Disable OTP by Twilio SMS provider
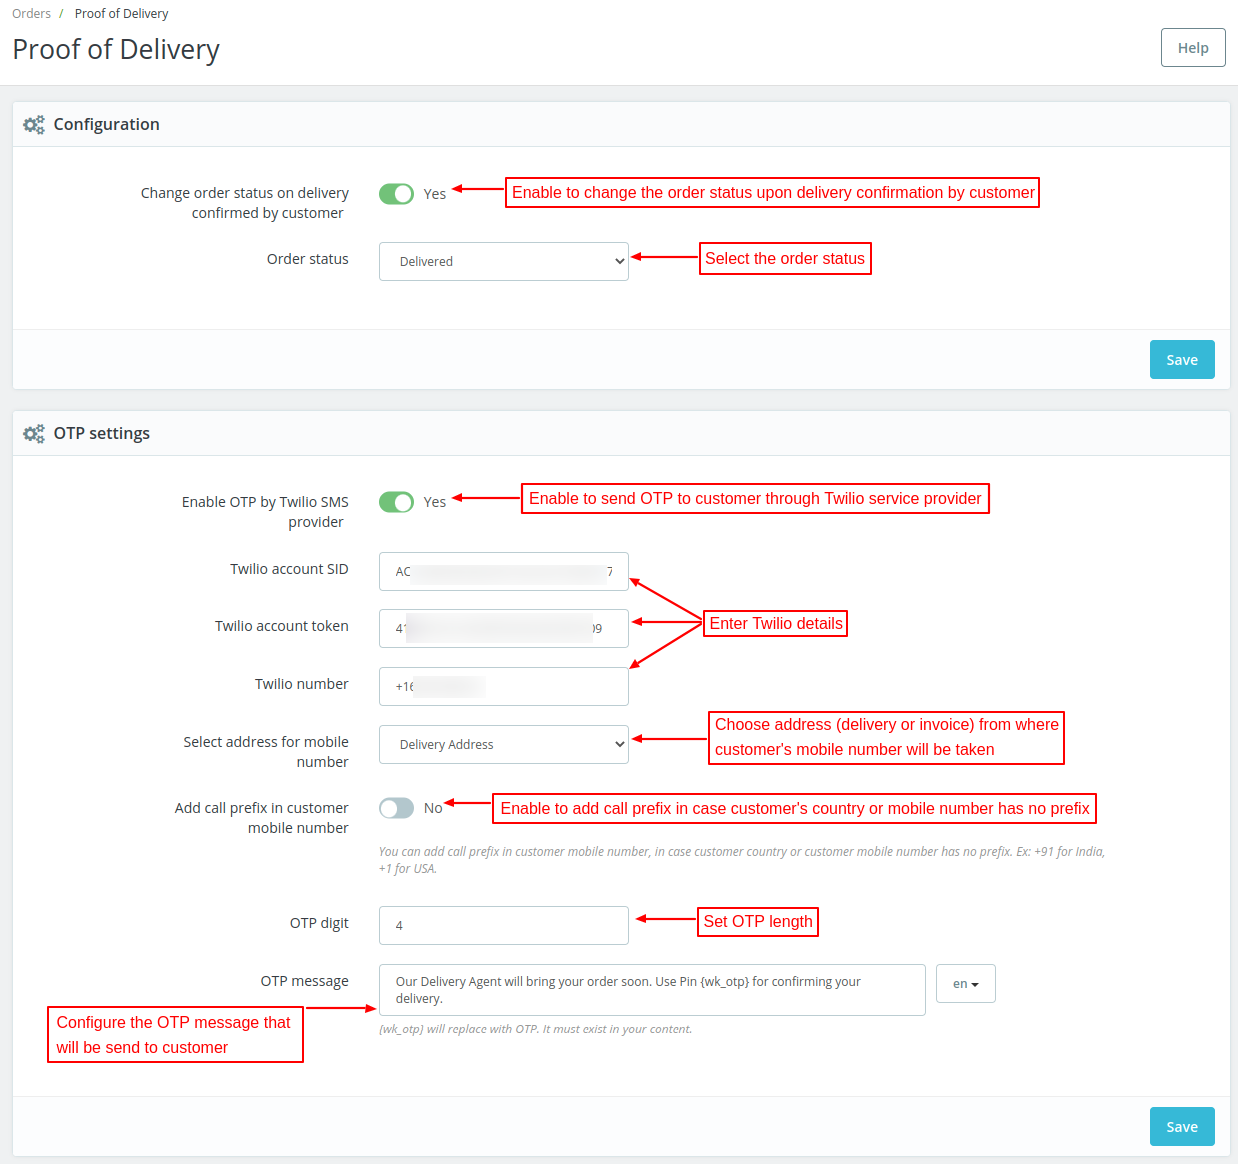The image size is (1238, 1164). (x=396, y=502)
